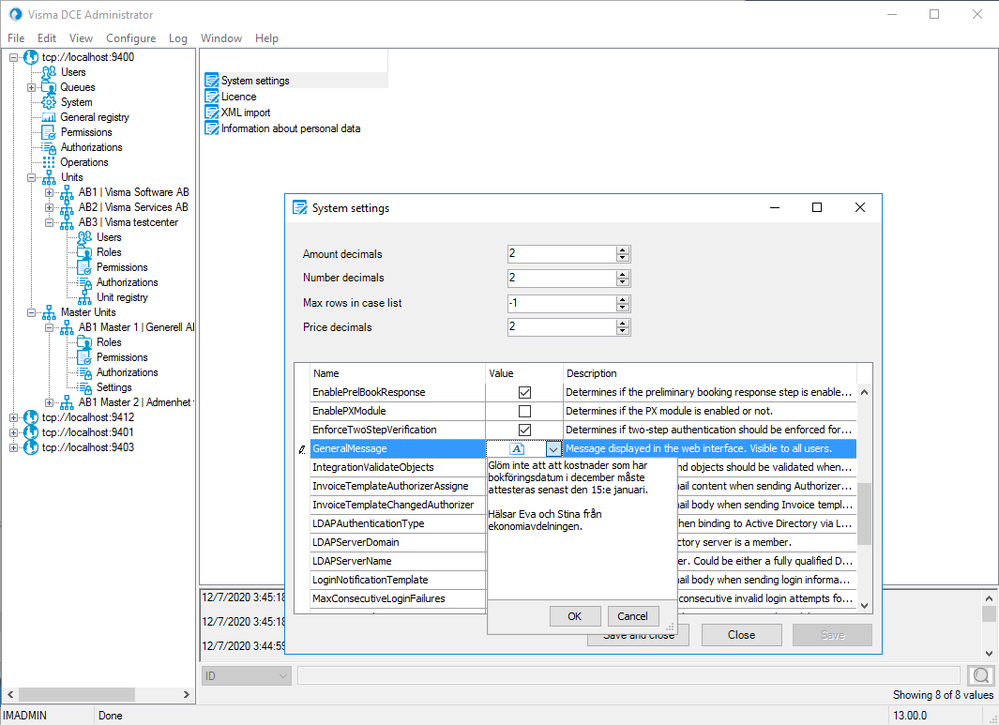Click the Settings icon under AB1 Master 1
Image resolution: width=999 pixels, height=725 pixels.
(85, 387)
